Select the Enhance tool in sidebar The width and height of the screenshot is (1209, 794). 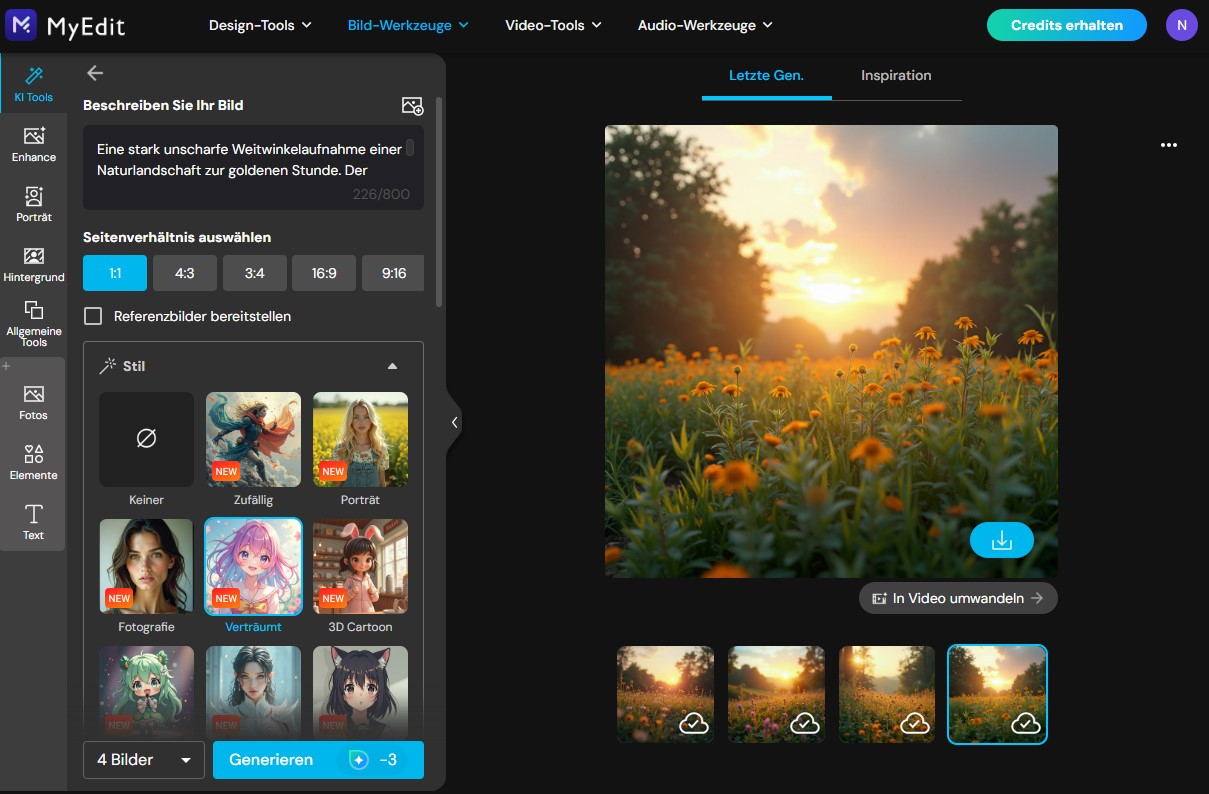33,144
